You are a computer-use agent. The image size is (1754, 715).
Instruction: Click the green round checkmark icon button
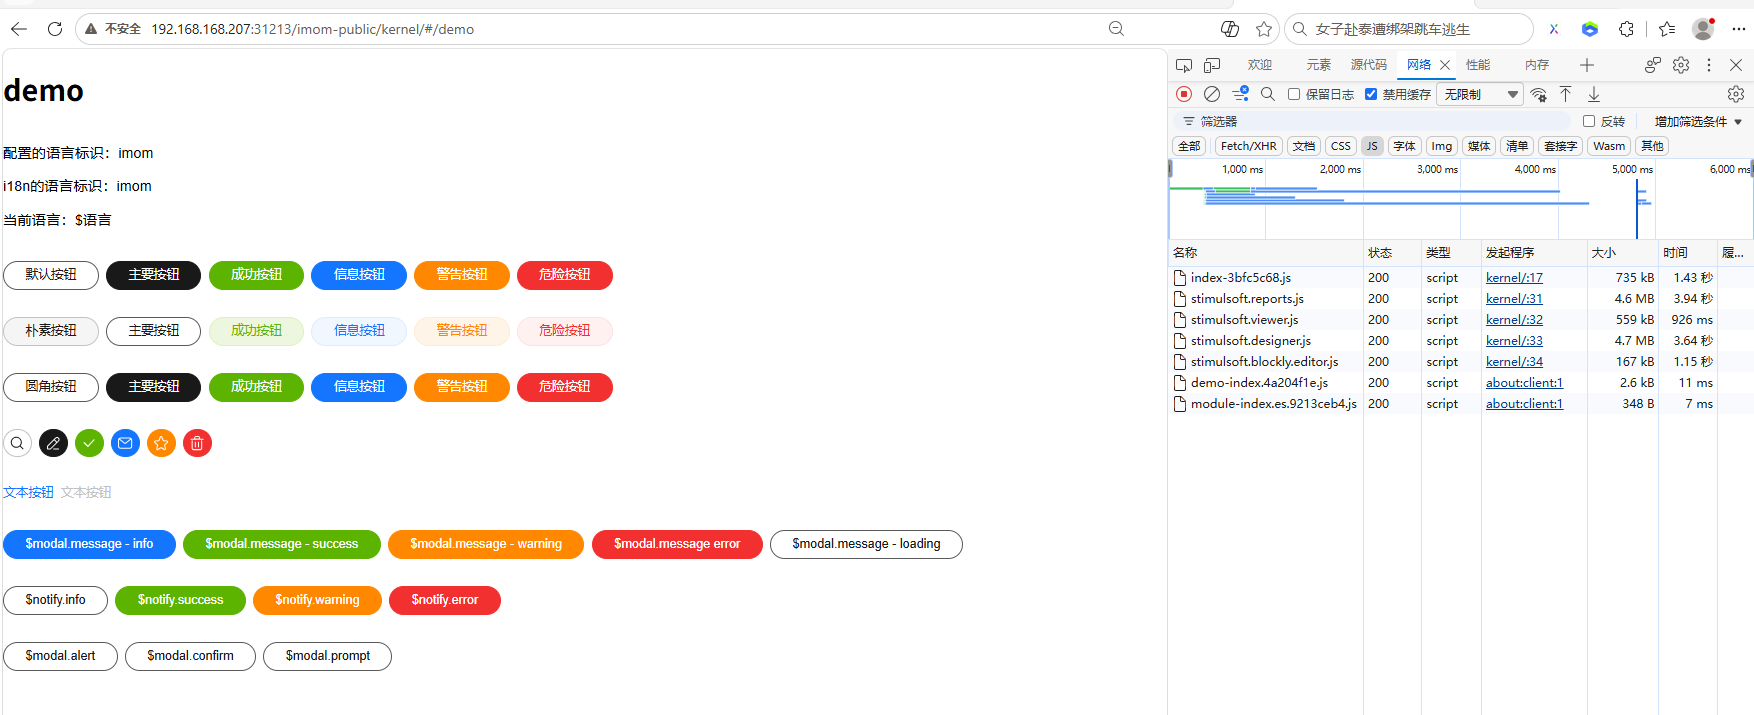coord(90,443)
